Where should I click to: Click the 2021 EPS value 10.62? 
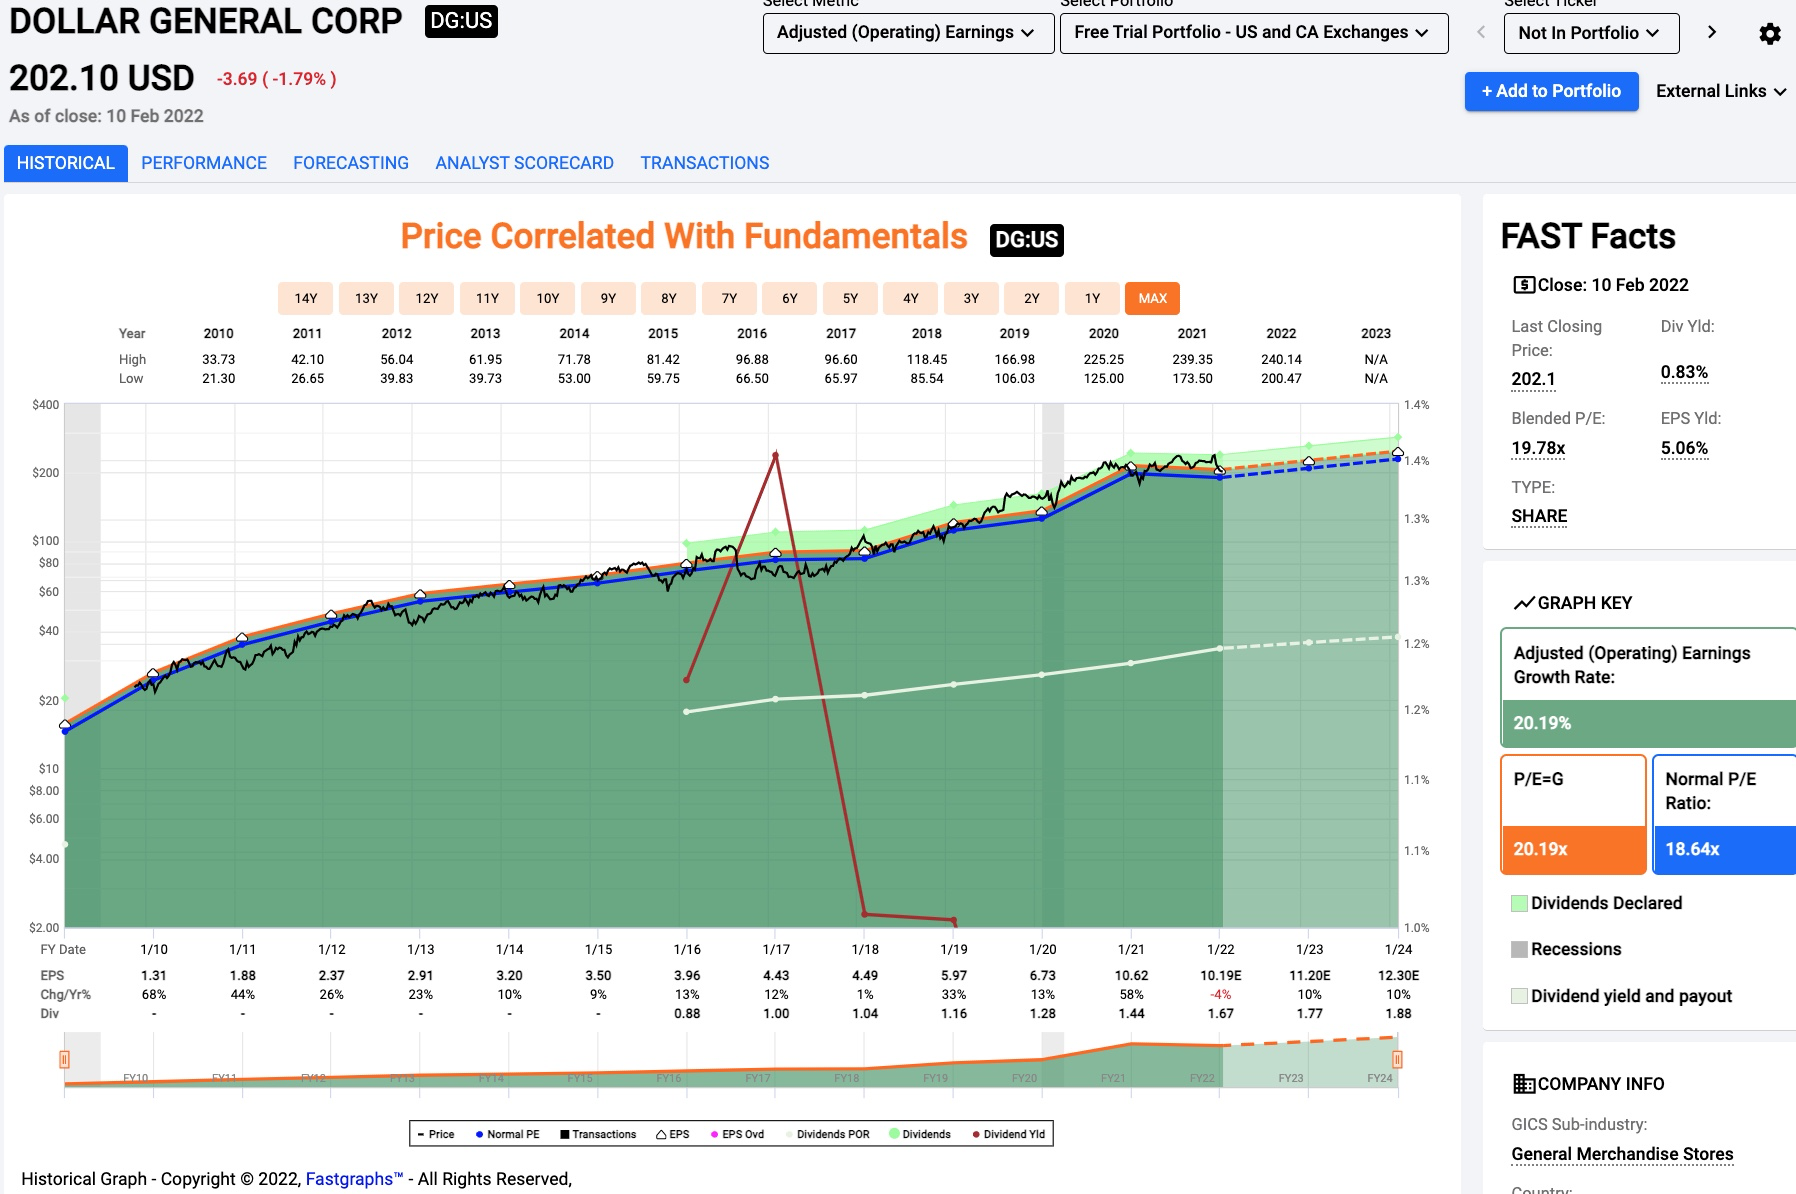pyautogui.click(x=1131, y=975)
